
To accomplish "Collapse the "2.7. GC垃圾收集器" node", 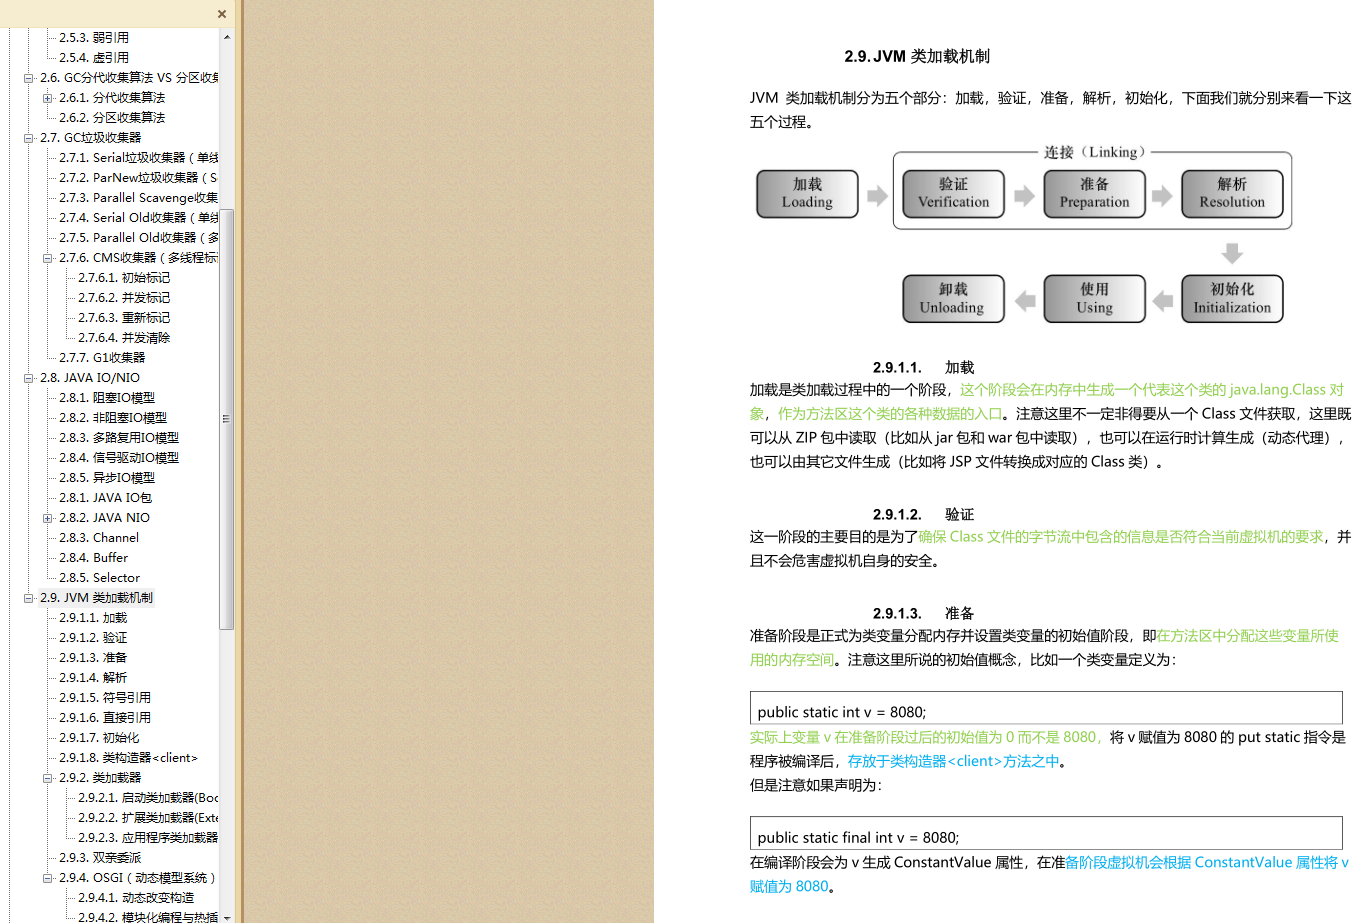I will [28, 137].
